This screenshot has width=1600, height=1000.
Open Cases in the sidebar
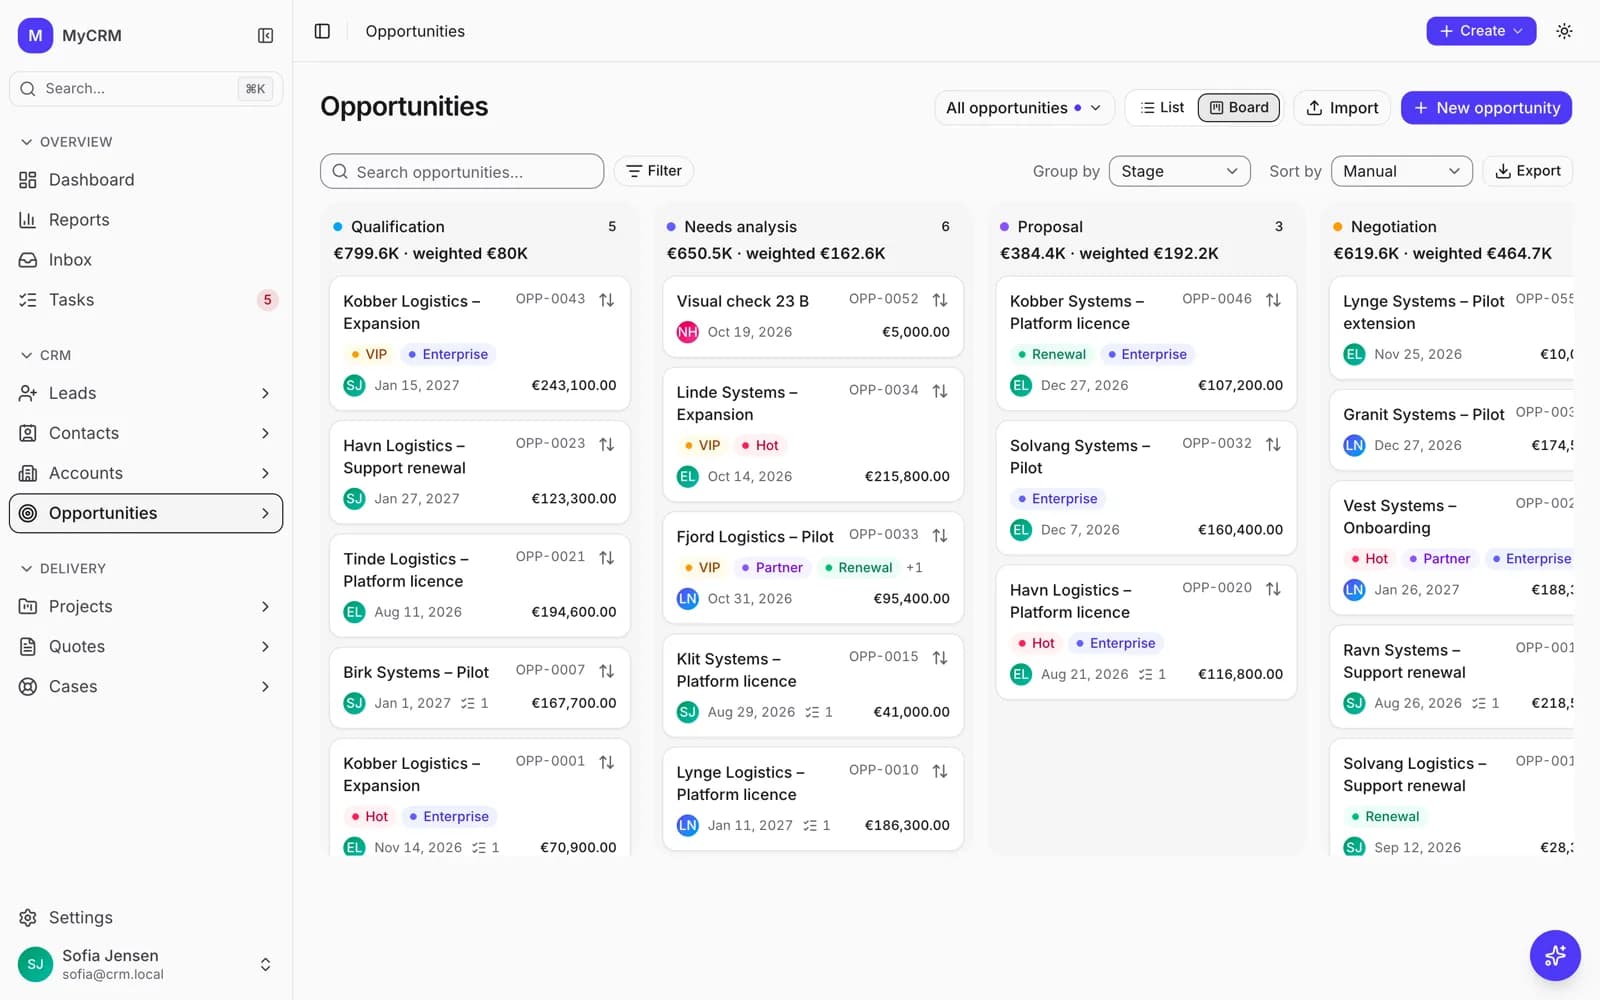(146, 687)
